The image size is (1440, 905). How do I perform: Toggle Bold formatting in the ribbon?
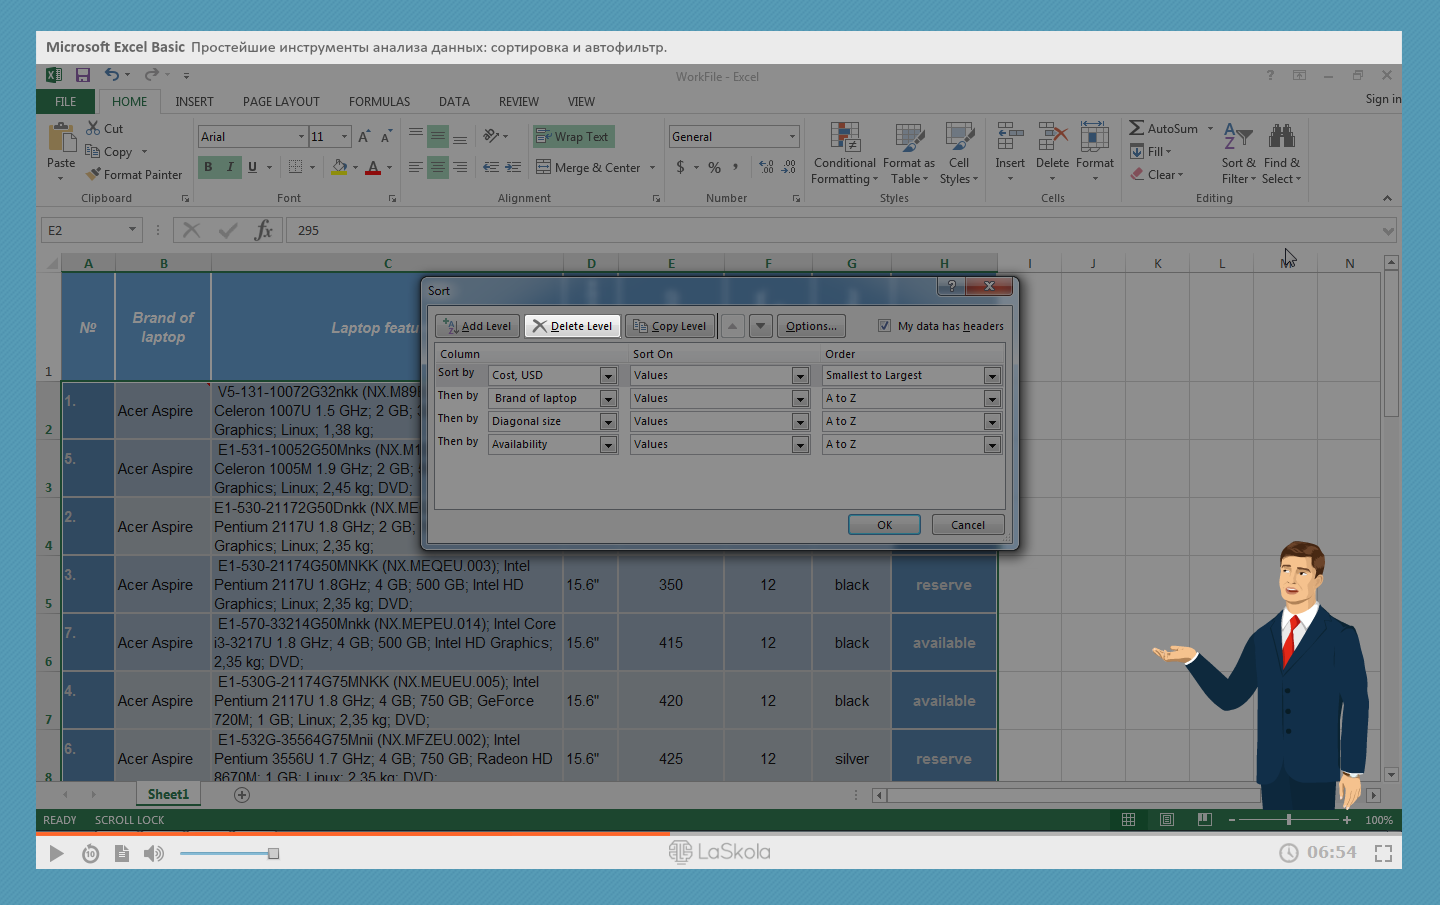point(208,167)
